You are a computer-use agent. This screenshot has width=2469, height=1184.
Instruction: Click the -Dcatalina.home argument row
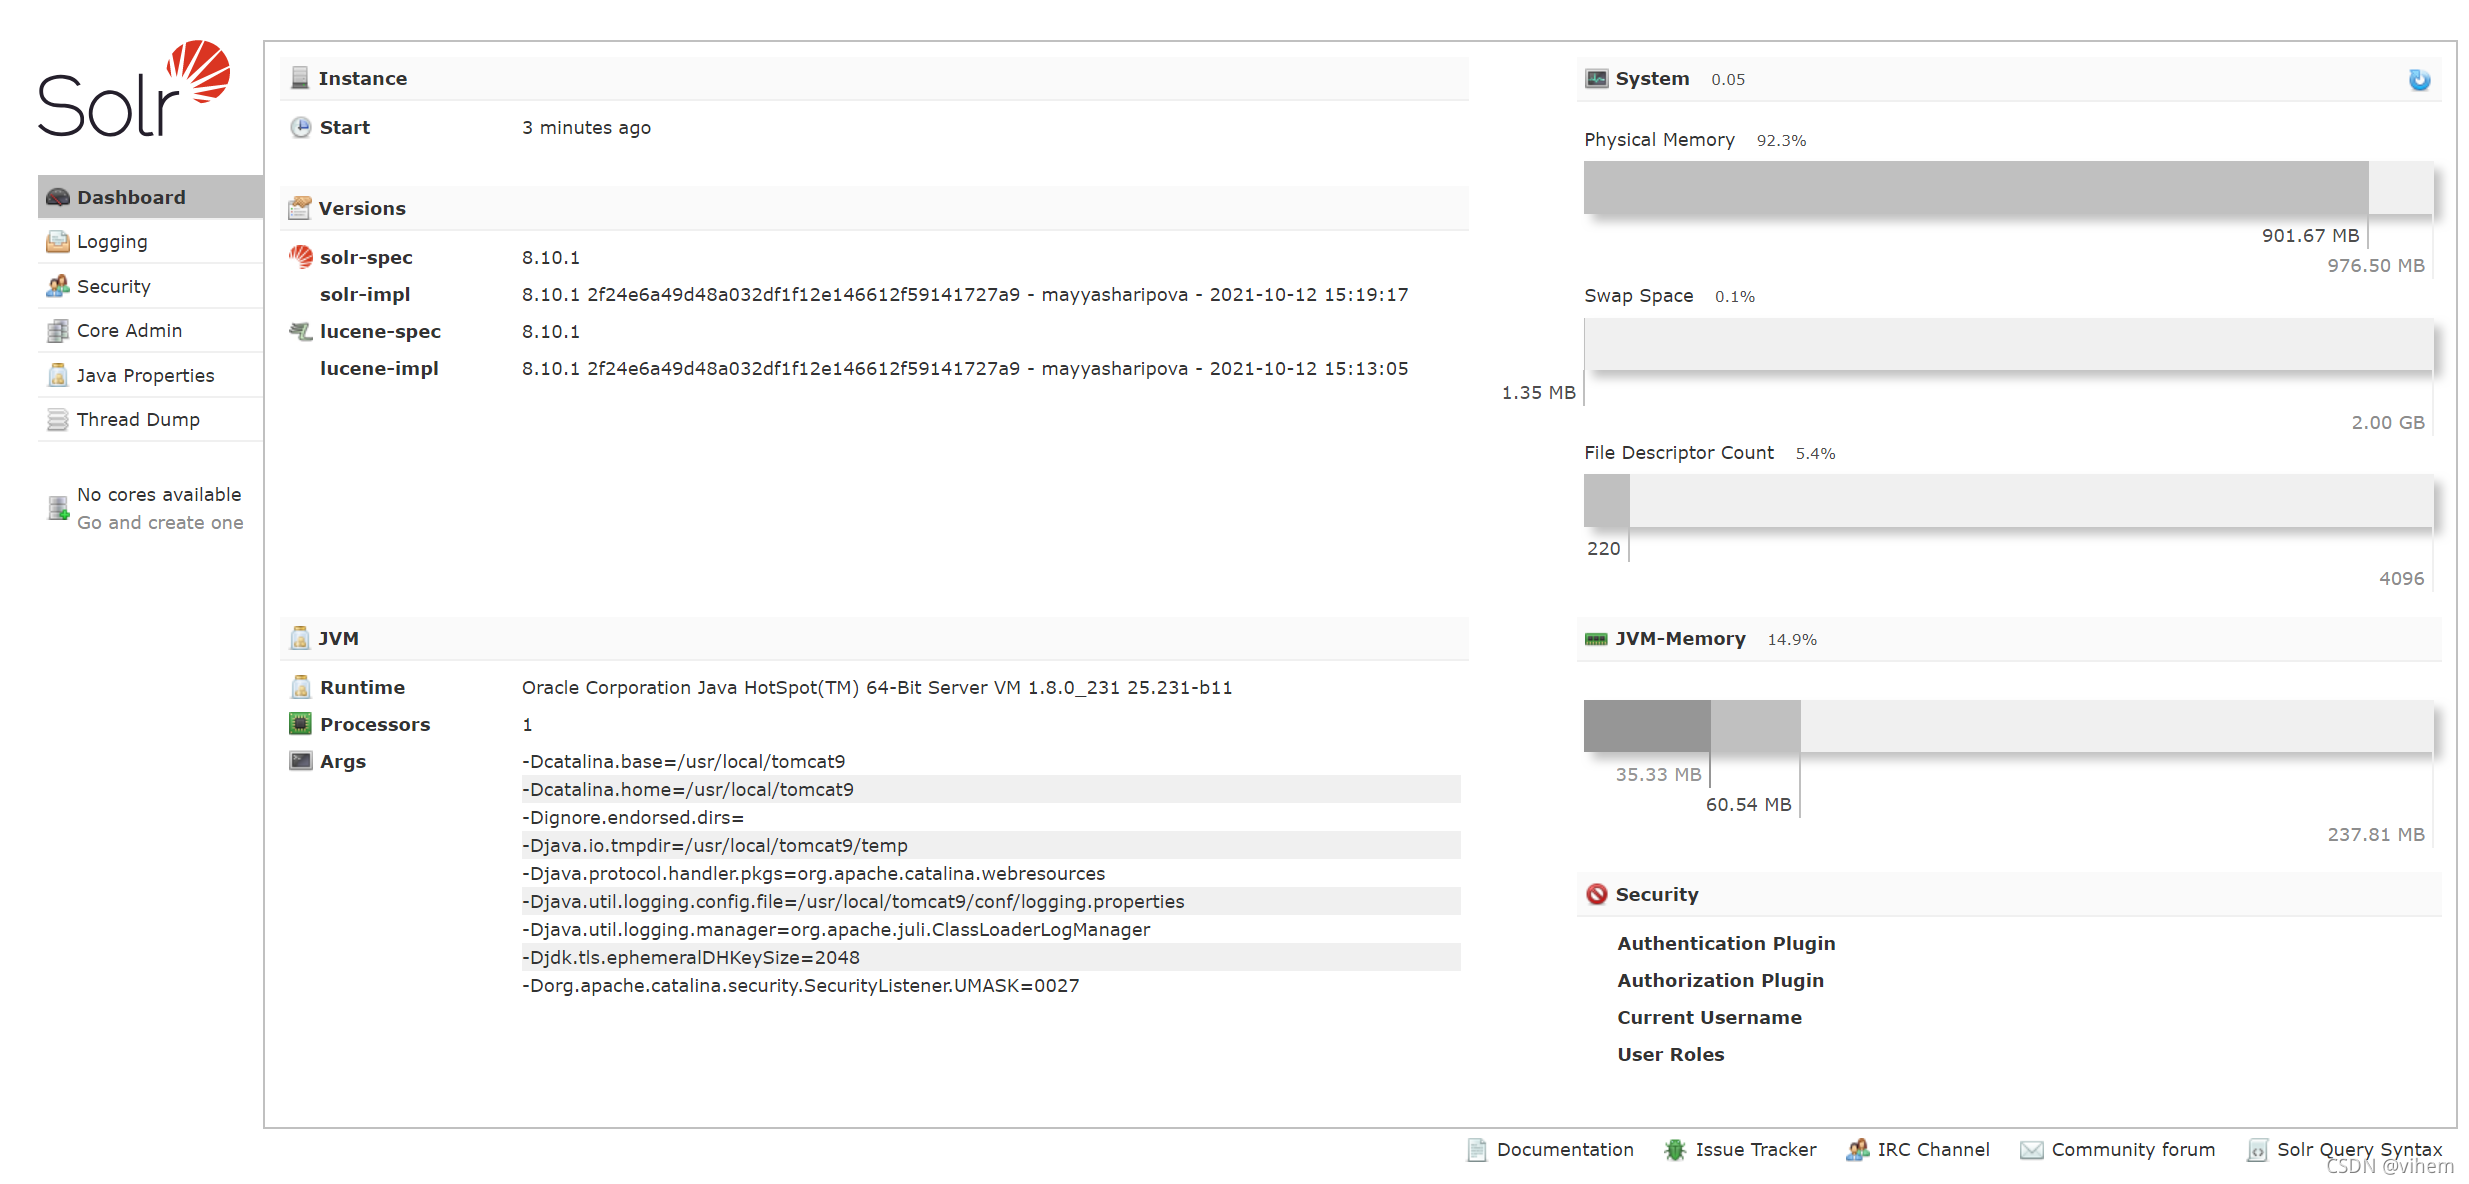pyautogui.click(x=990, y=789)
